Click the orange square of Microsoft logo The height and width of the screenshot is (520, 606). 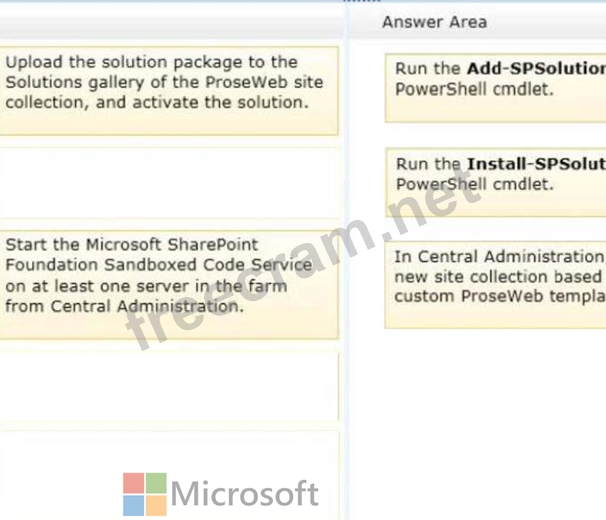click(156, 506)
